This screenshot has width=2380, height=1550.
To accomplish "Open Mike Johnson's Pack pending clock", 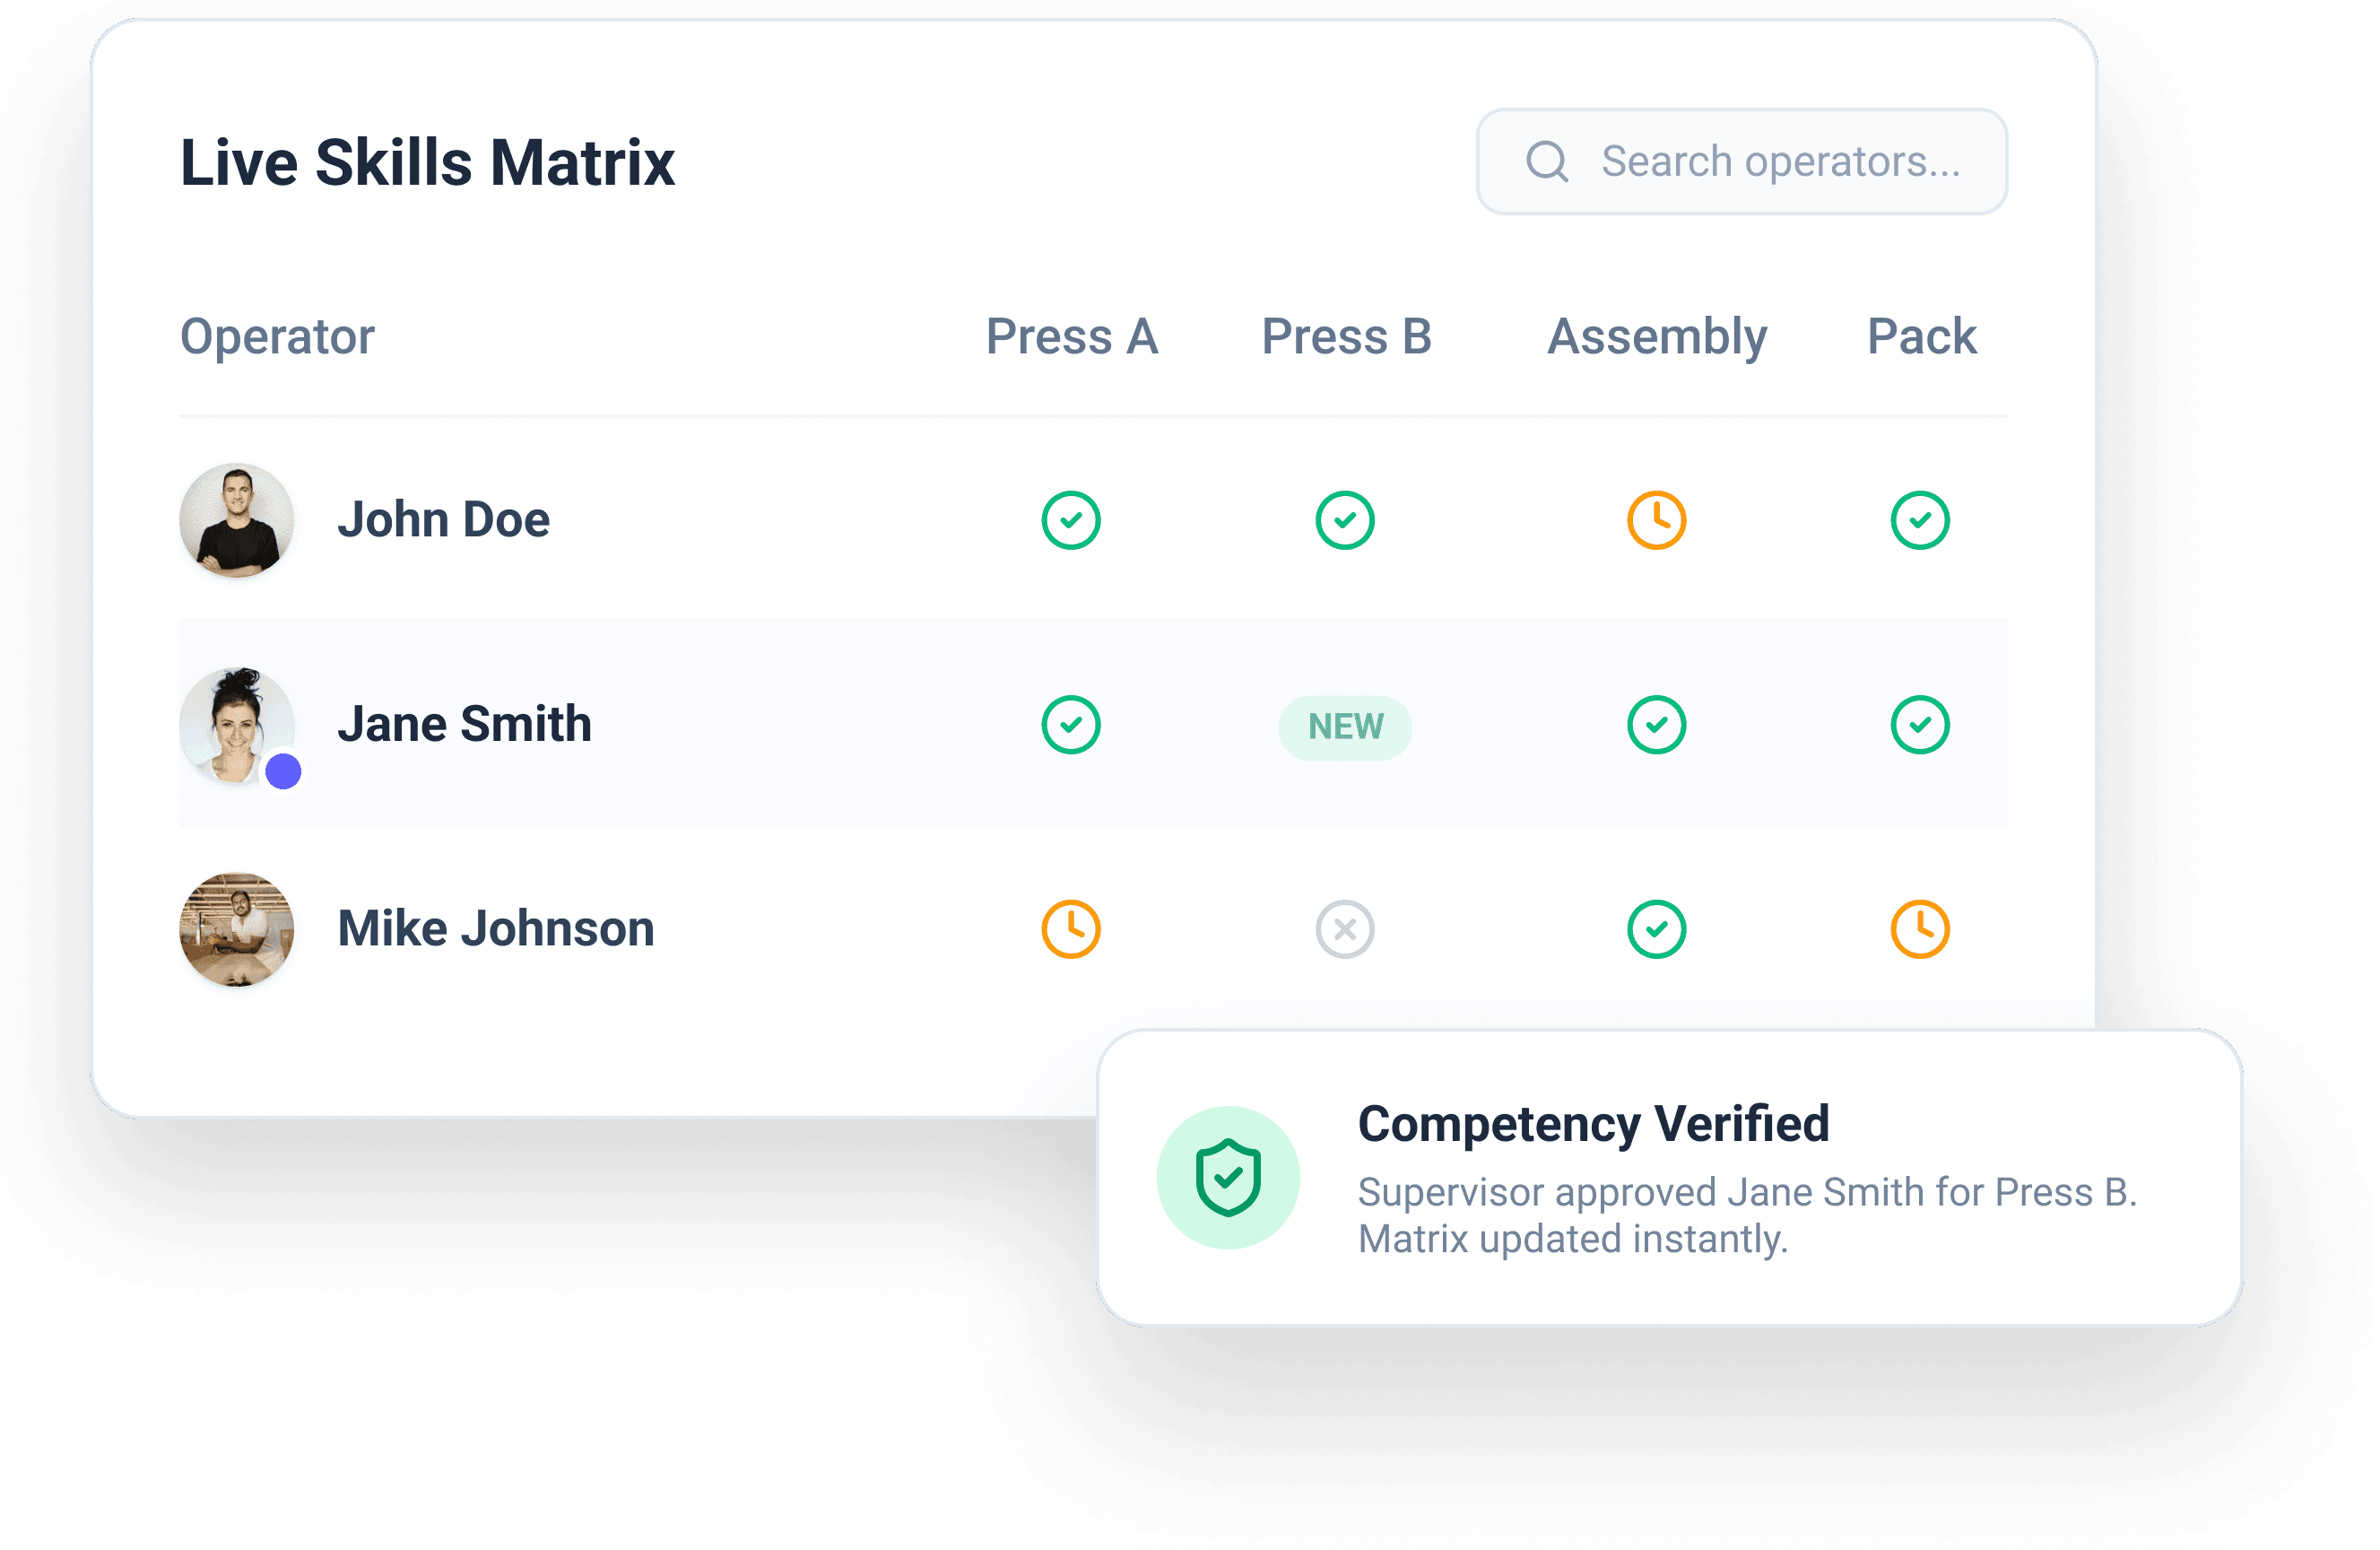I will tap(1919, 929).
